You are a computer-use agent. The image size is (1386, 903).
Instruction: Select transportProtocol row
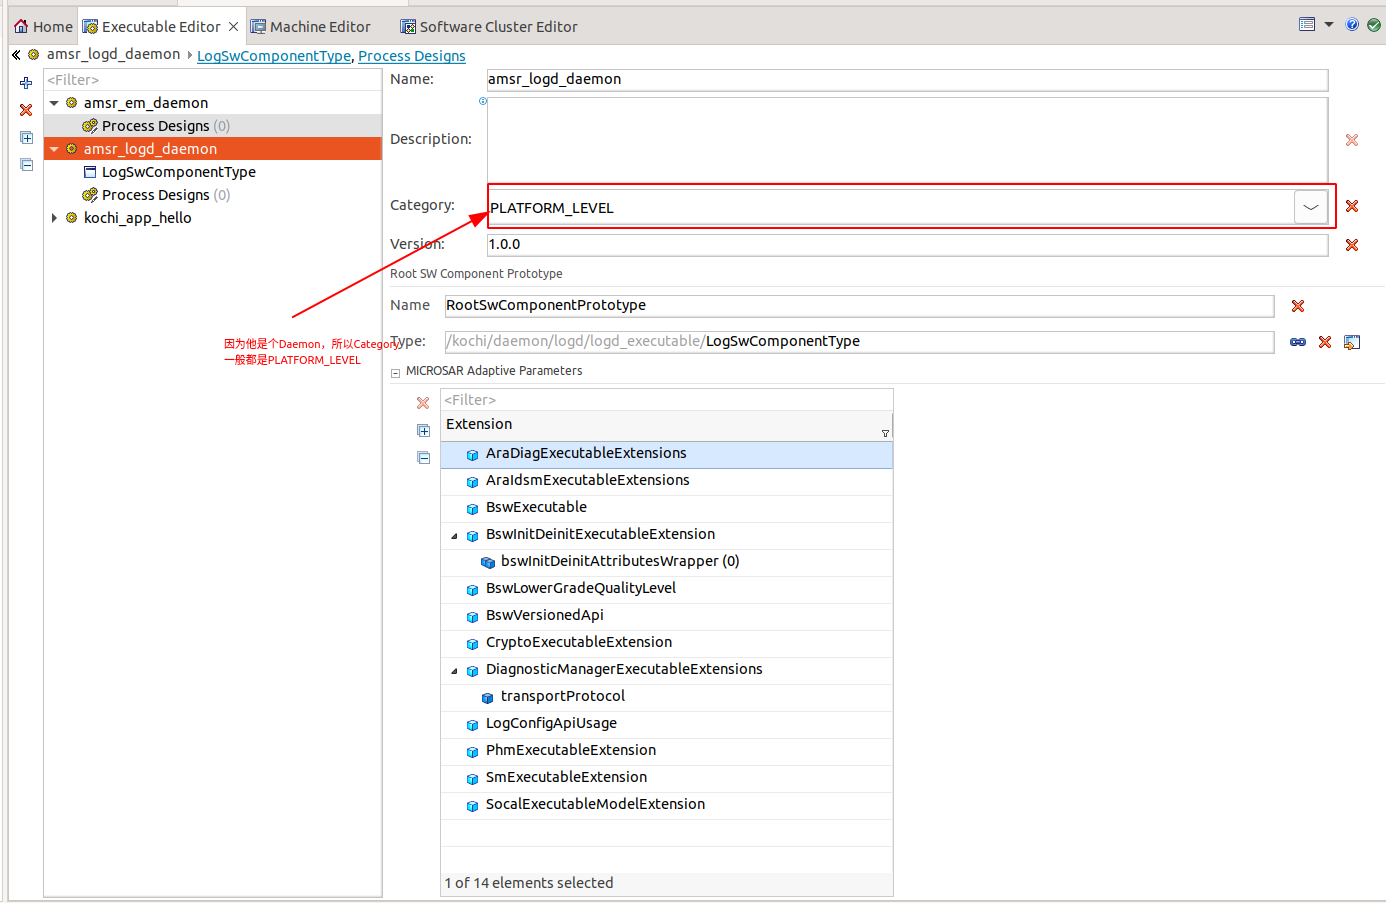point(666,697)
